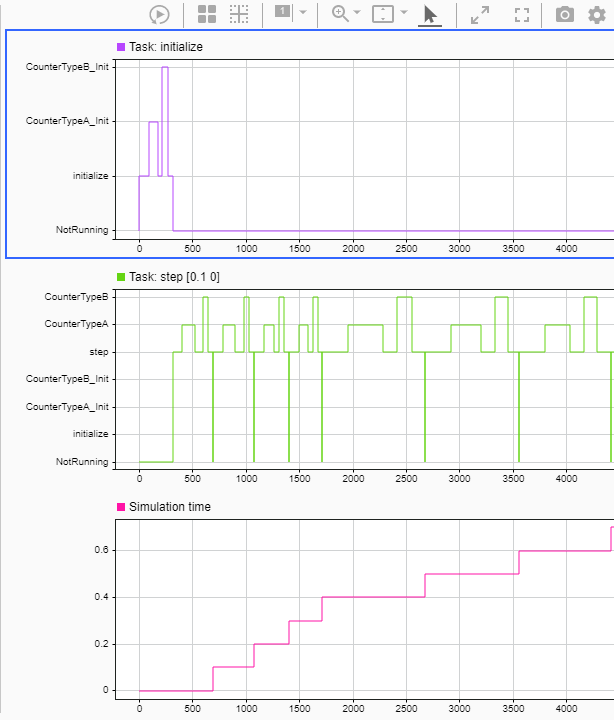Click the CounterTypeA label in step plot

coord(77,324)
